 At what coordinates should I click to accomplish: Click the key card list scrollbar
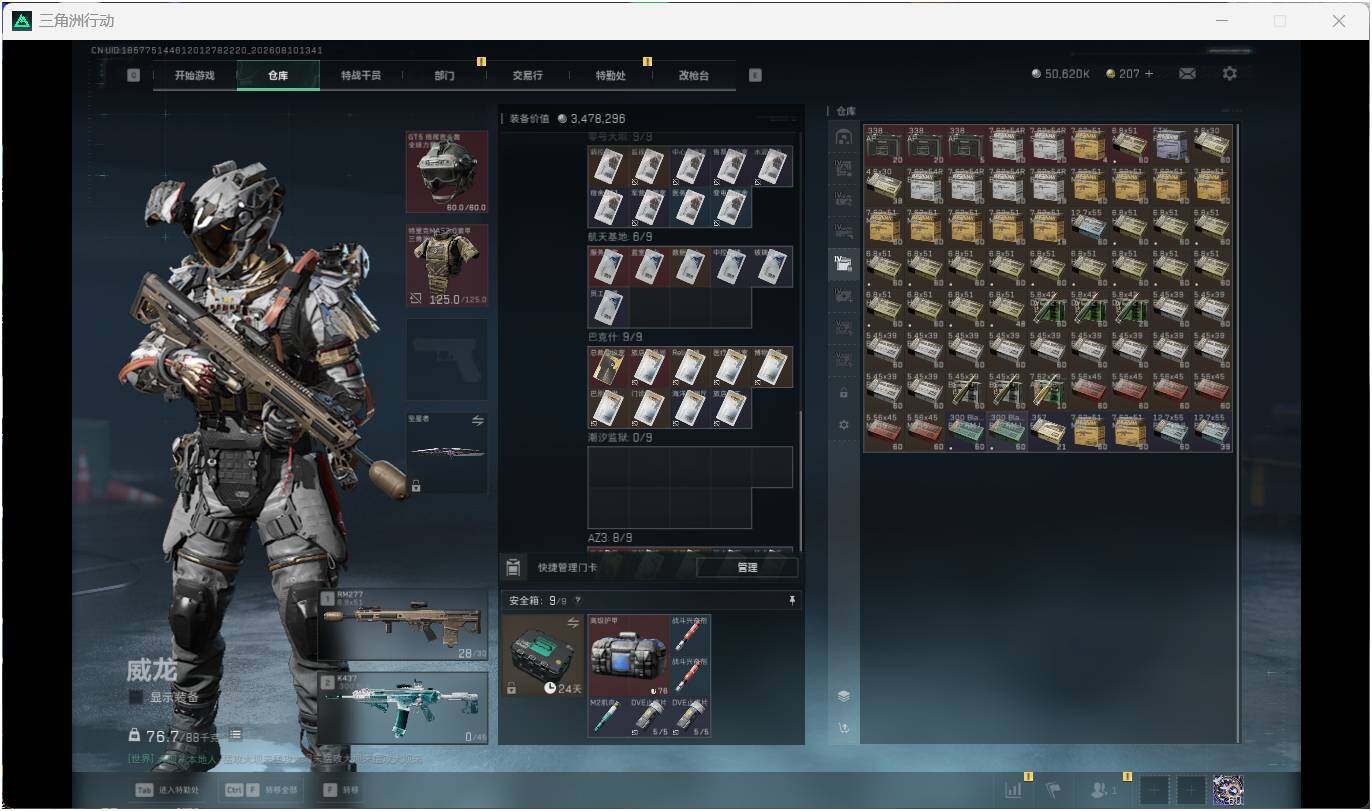pyautogui.click(x=800, y=480)
